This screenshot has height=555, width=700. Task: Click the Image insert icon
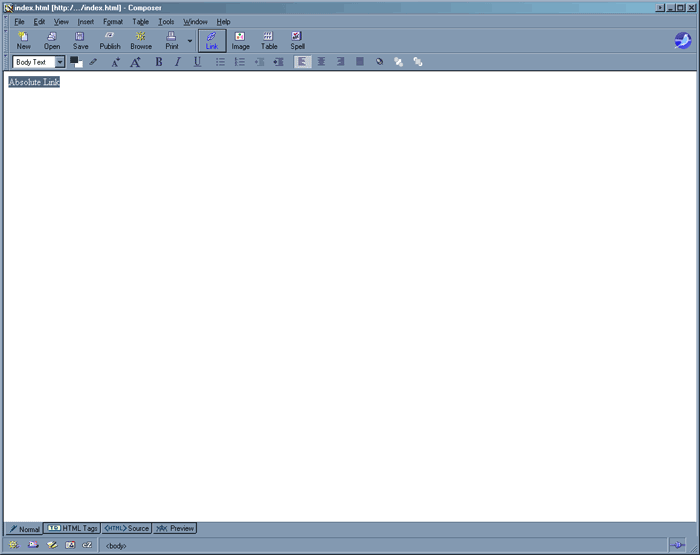[x=240, y=40]
